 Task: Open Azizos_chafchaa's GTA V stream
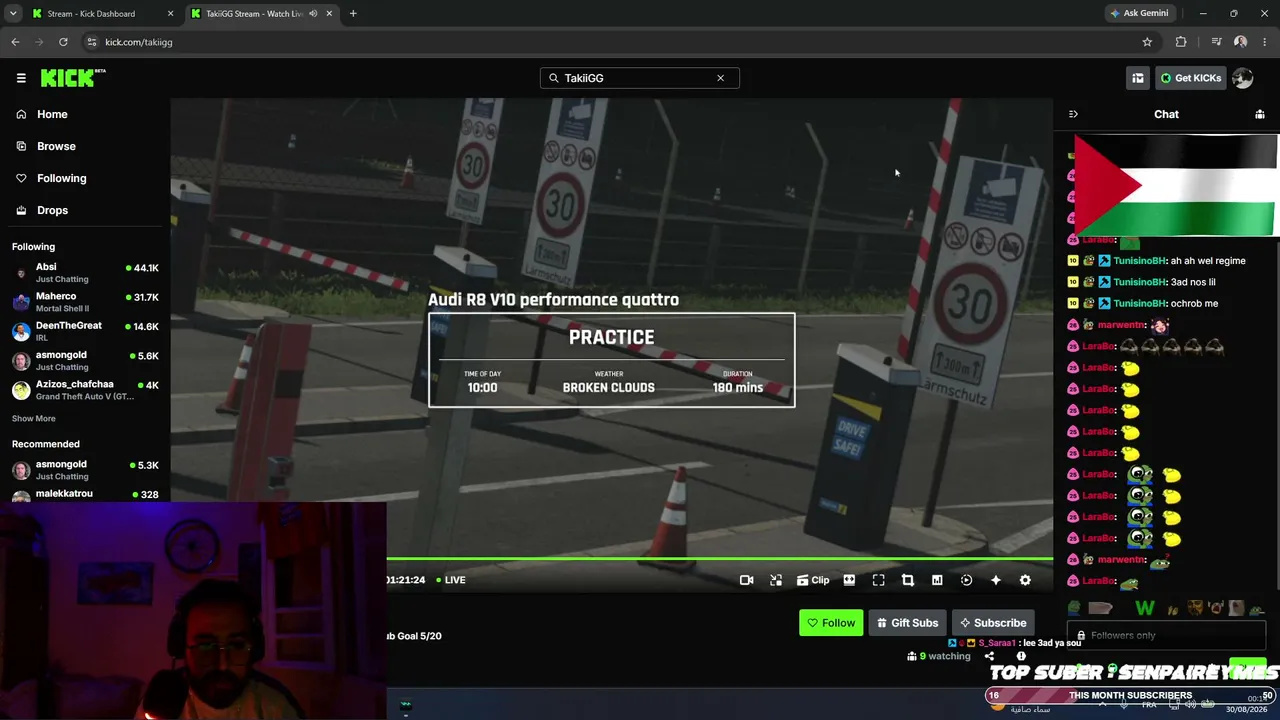pyautogui.click(x=85, y=389)
